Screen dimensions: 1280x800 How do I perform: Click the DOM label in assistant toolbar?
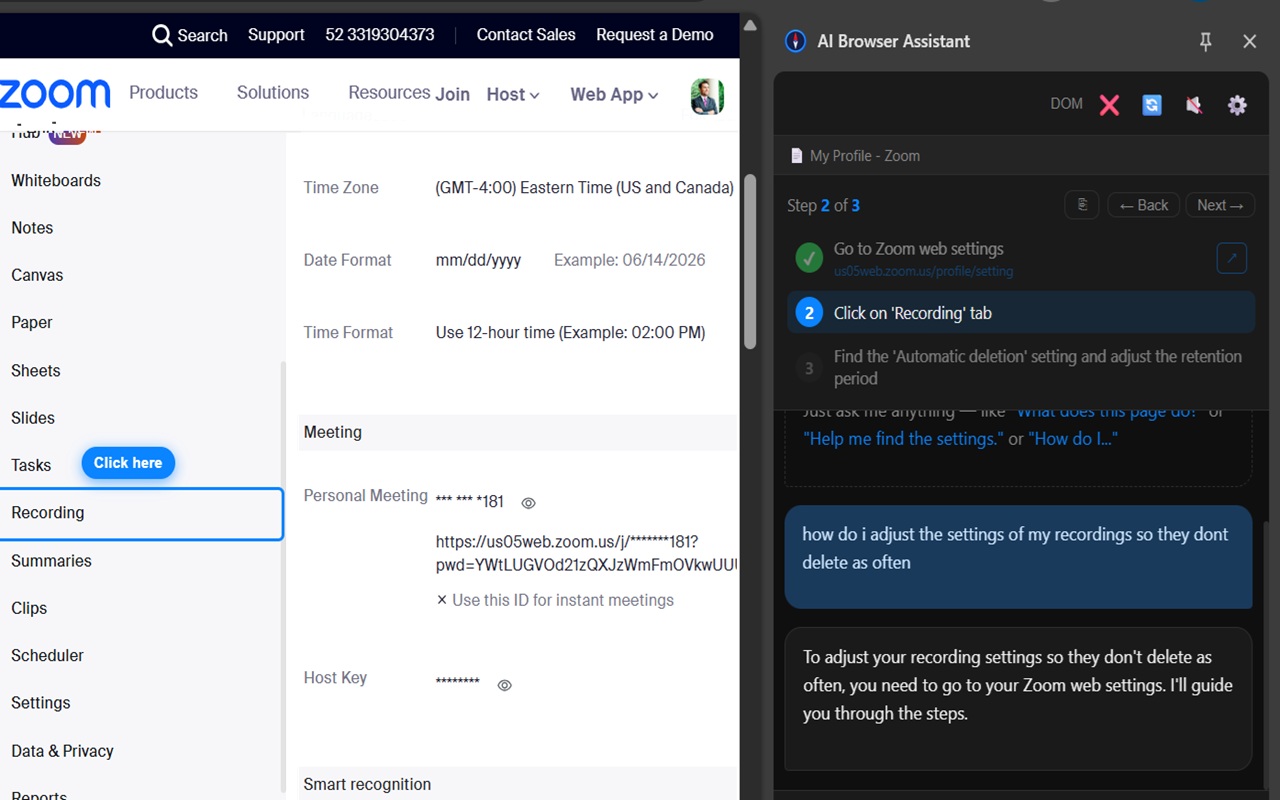1066,104
